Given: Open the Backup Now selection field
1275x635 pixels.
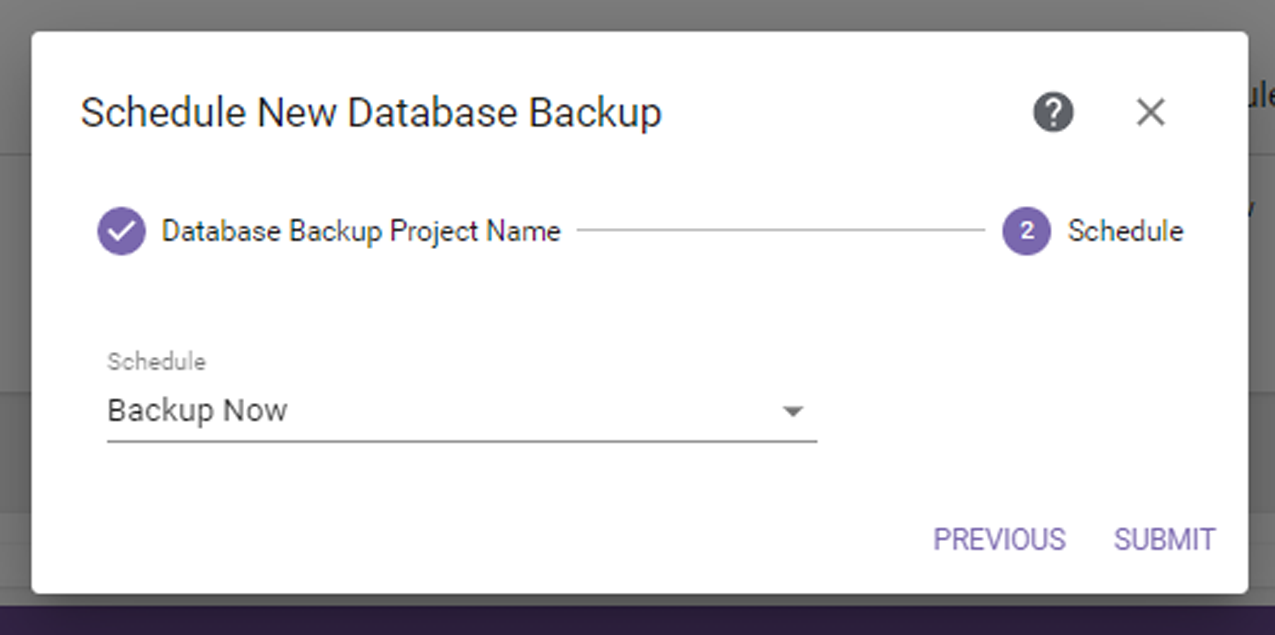Looking at the screenshot, I should [x=462, y=411].
